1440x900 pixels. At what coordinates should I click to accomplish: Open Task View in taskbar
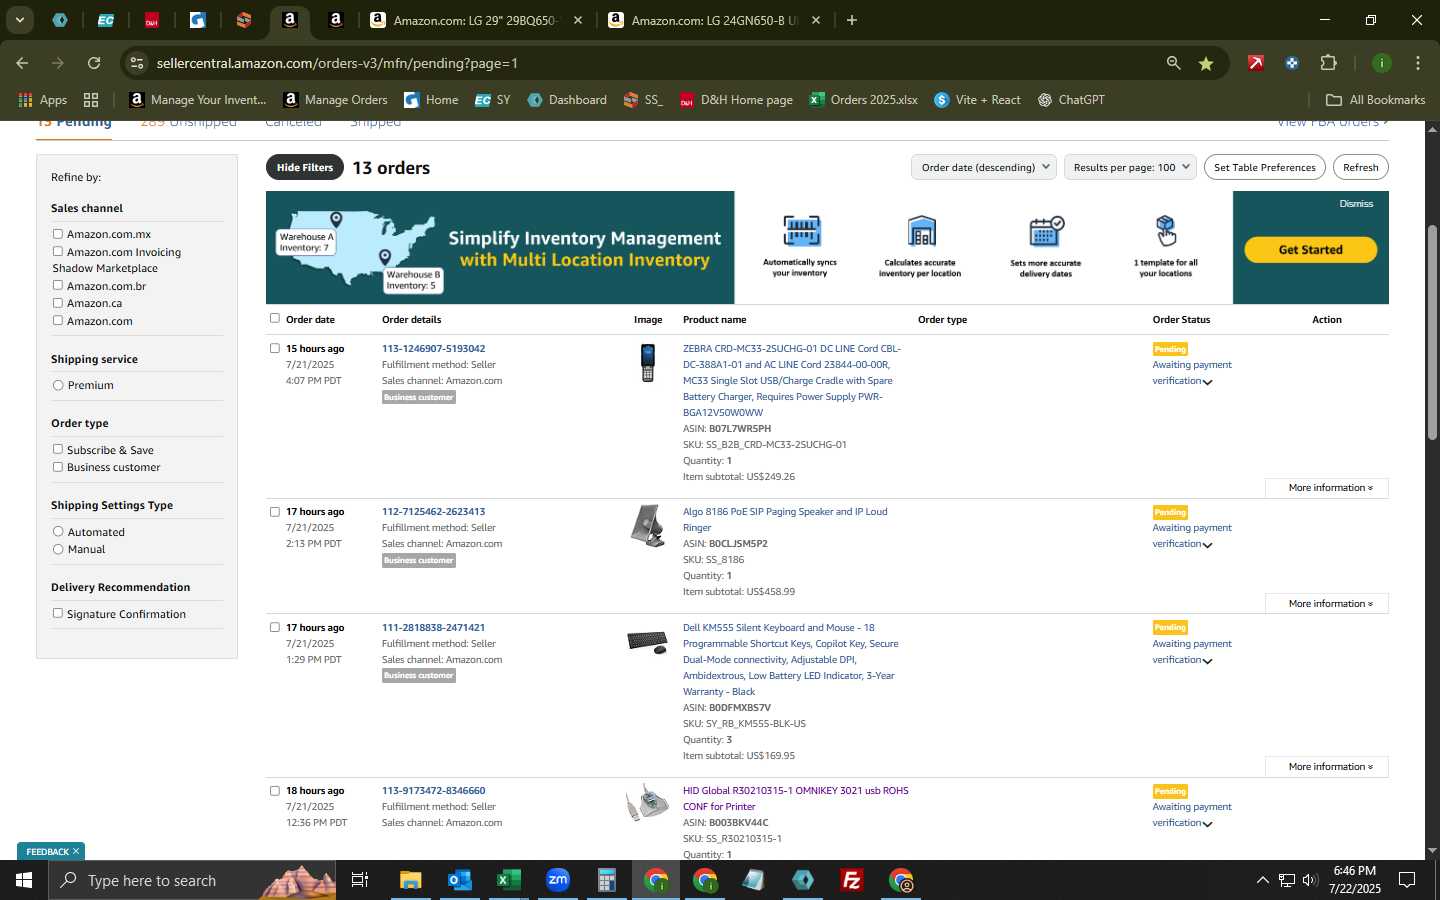coord(359,880)
